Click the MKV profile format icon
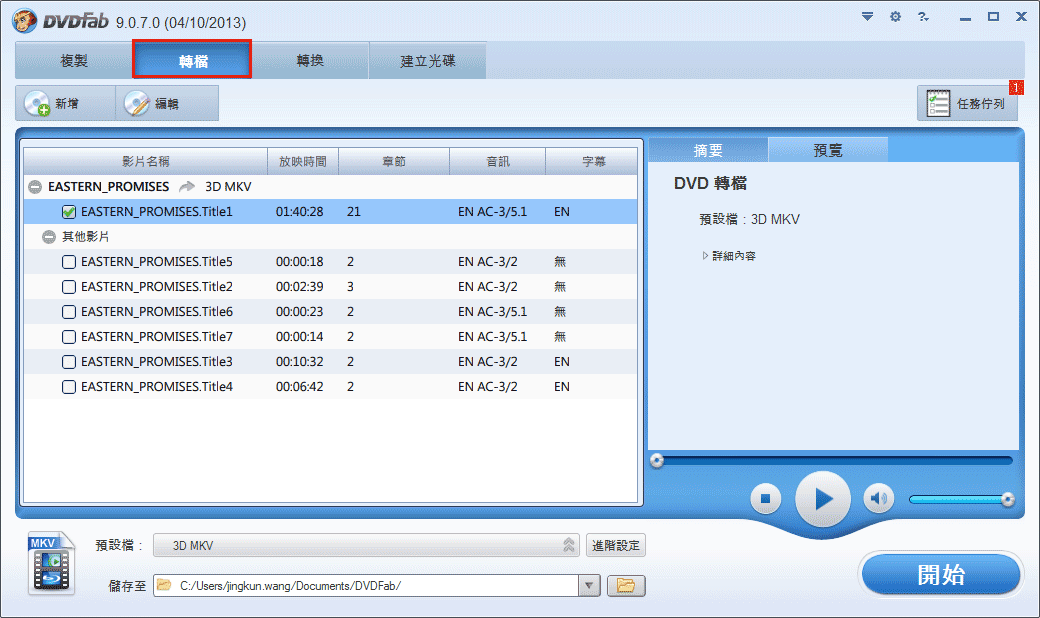Image resolution: width=1040 pixels, height=618 pixels. tap(51, 563)
